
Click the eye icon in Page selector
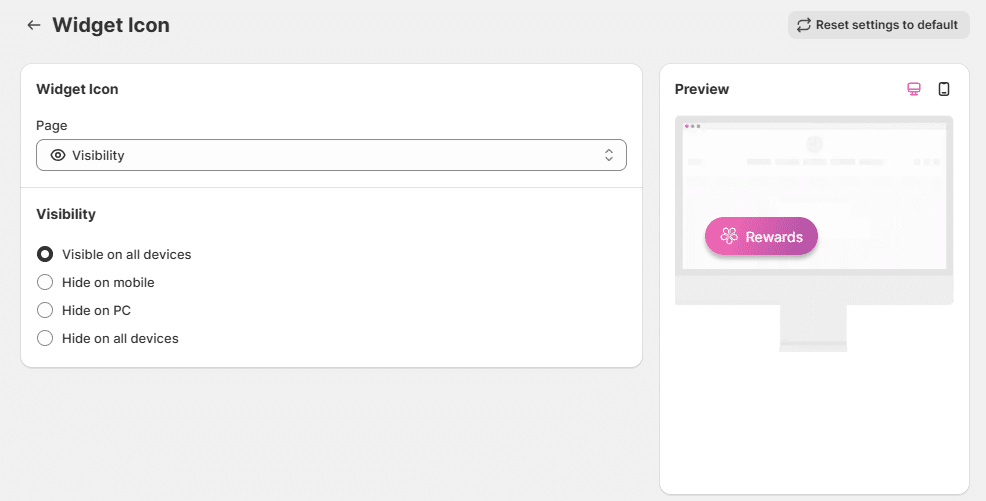tap(58, 155)
